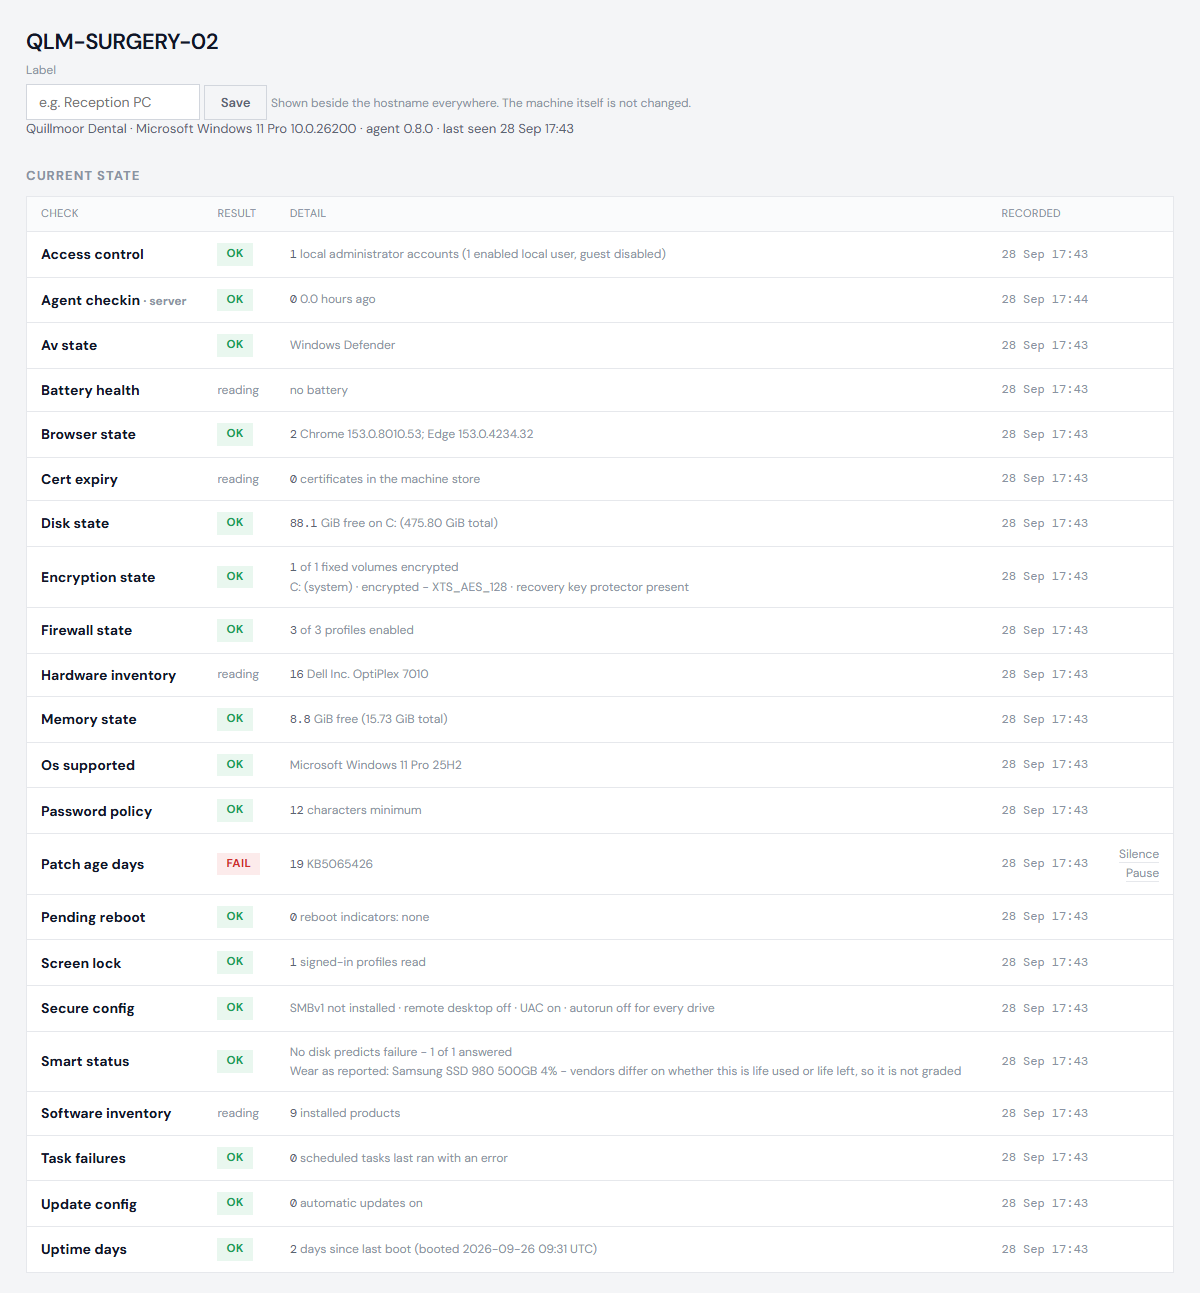Screen dimensions: 1200x1293
Task: Click the Password policy check name
Action: pos(96,811)
